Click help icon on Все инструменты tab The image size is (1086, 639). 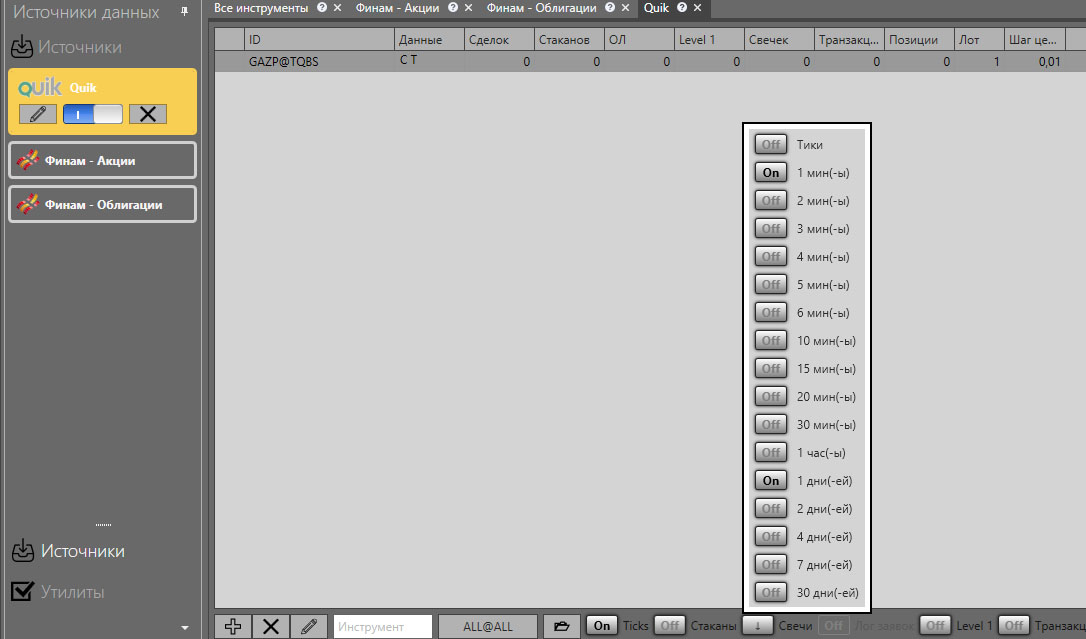click(x=321, y=8)
